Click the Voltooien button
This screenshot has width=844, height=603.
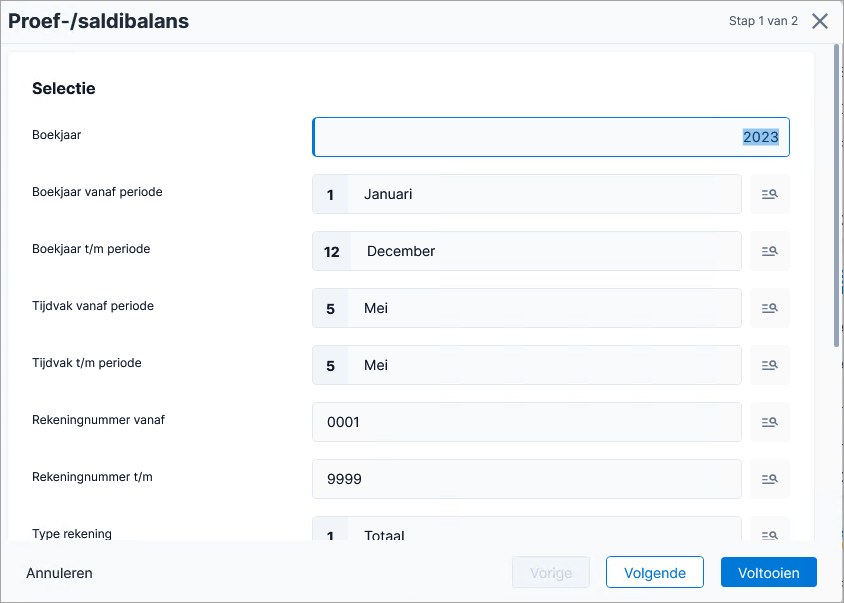click(769, 572)
